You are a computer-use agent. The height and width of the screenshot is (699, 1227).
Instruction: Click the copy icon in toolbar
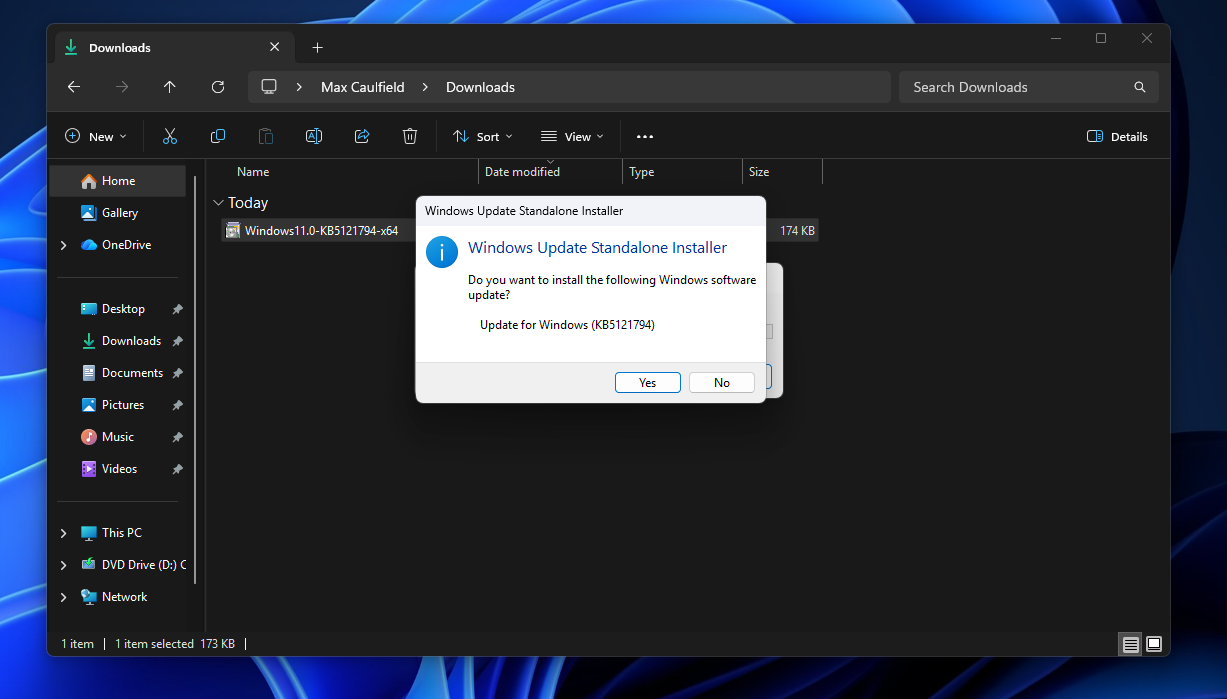coord(218,136)
